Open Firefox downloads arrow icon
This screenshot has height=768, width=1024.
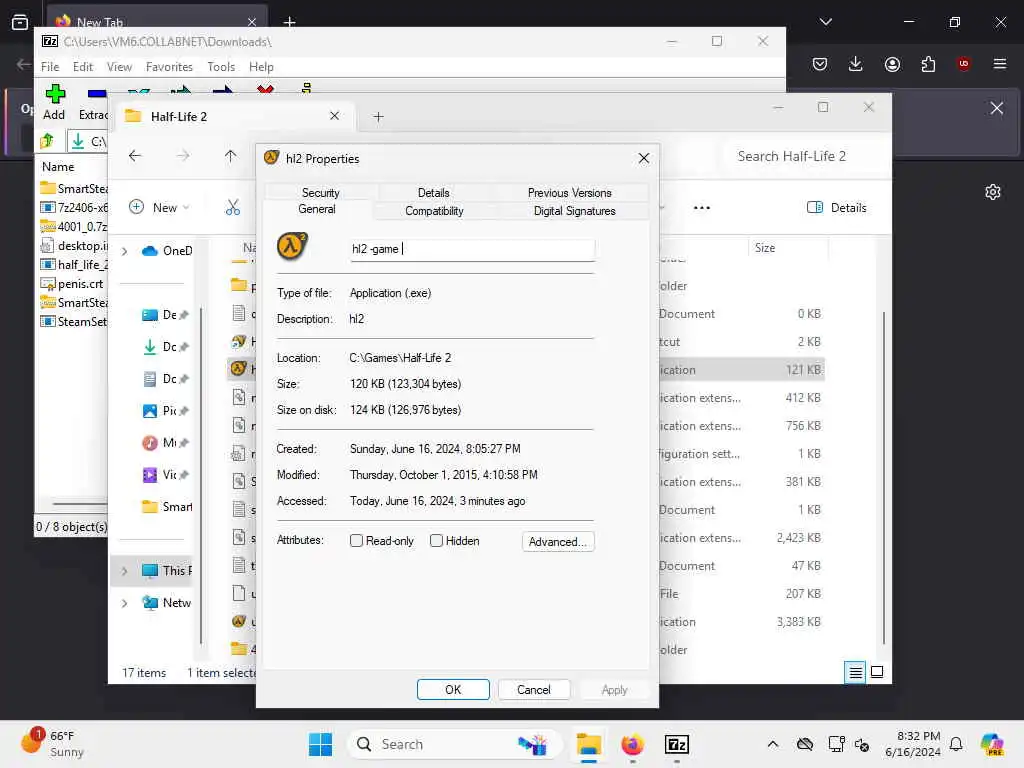(x=856, y=64)
